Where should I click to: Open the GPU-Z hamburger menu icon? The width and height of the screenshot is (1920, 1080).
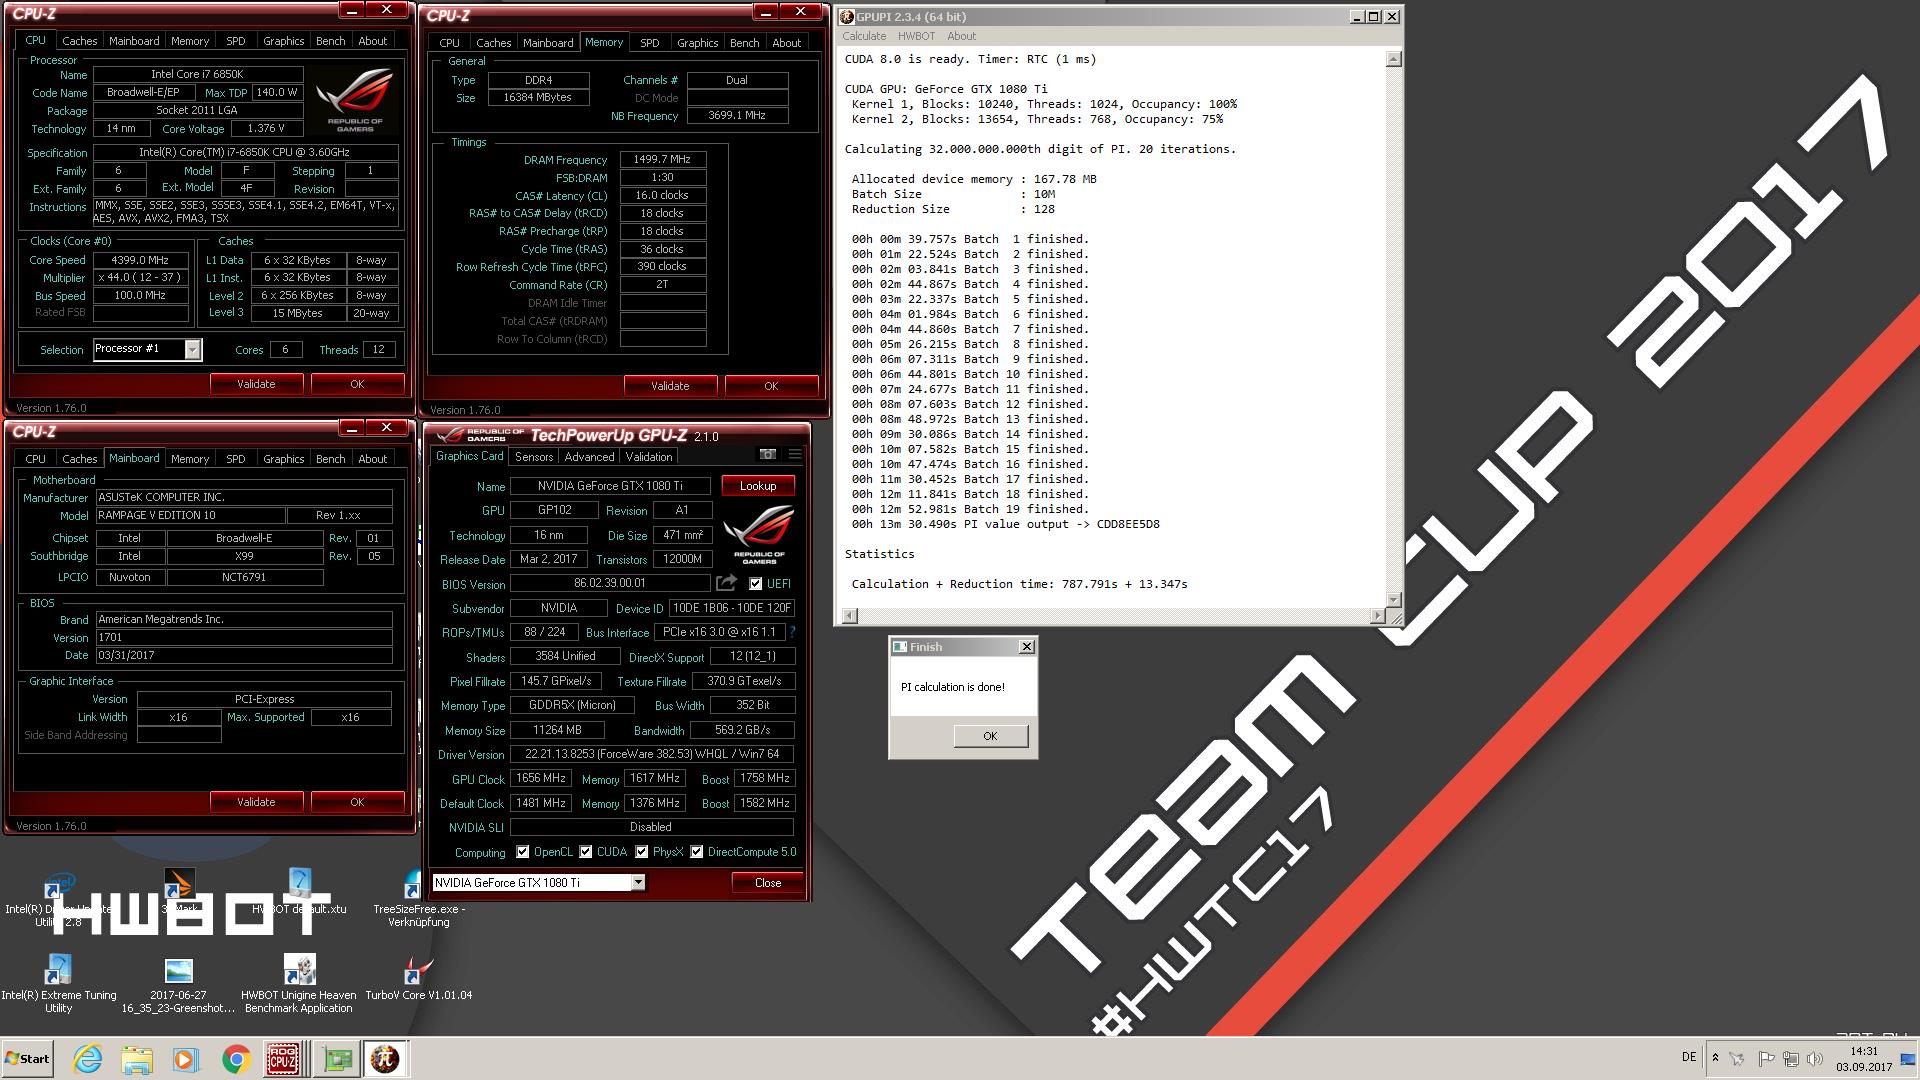coord(795,454)
